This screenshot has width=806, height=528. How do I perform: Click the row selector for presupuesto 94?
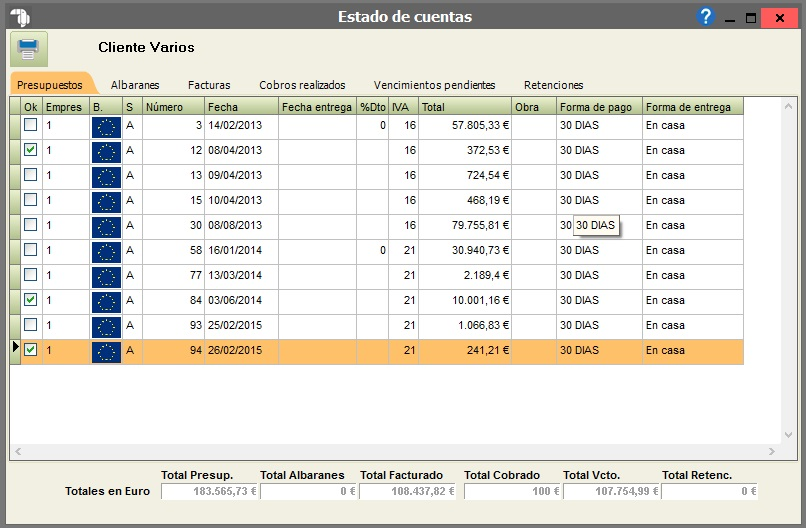pos(15,352)
